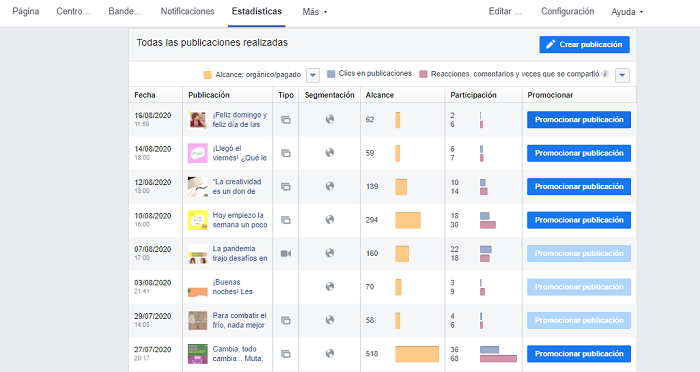The image size is (700, 372).
Task: Open the Alcance orgánico/pagado dropdown arrow
Action: point(313,75)
